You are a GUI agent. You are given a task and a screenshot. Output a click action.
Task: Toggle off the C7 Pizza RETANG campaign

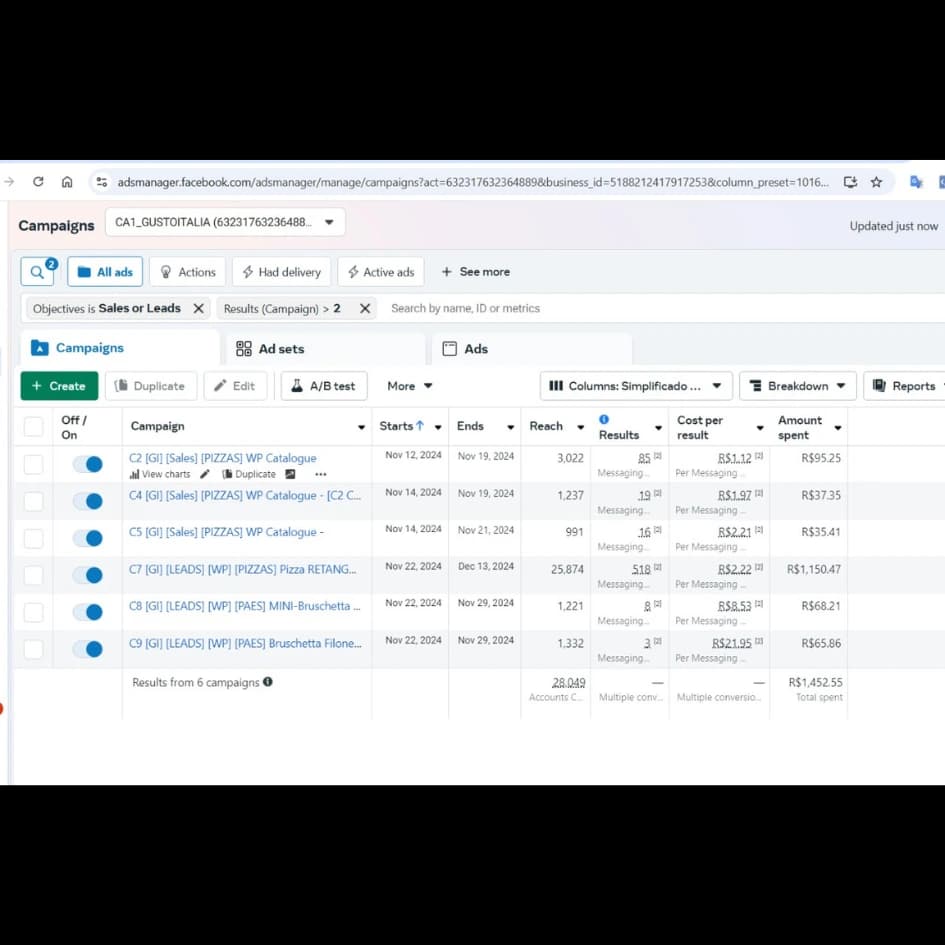pyautogui.click(x=88, y=576)
